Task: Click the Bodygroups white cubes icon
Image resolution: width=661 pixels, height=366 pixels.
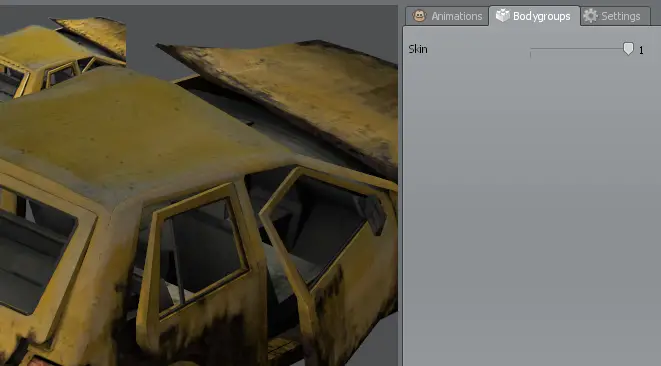Action: coord(502,15)
